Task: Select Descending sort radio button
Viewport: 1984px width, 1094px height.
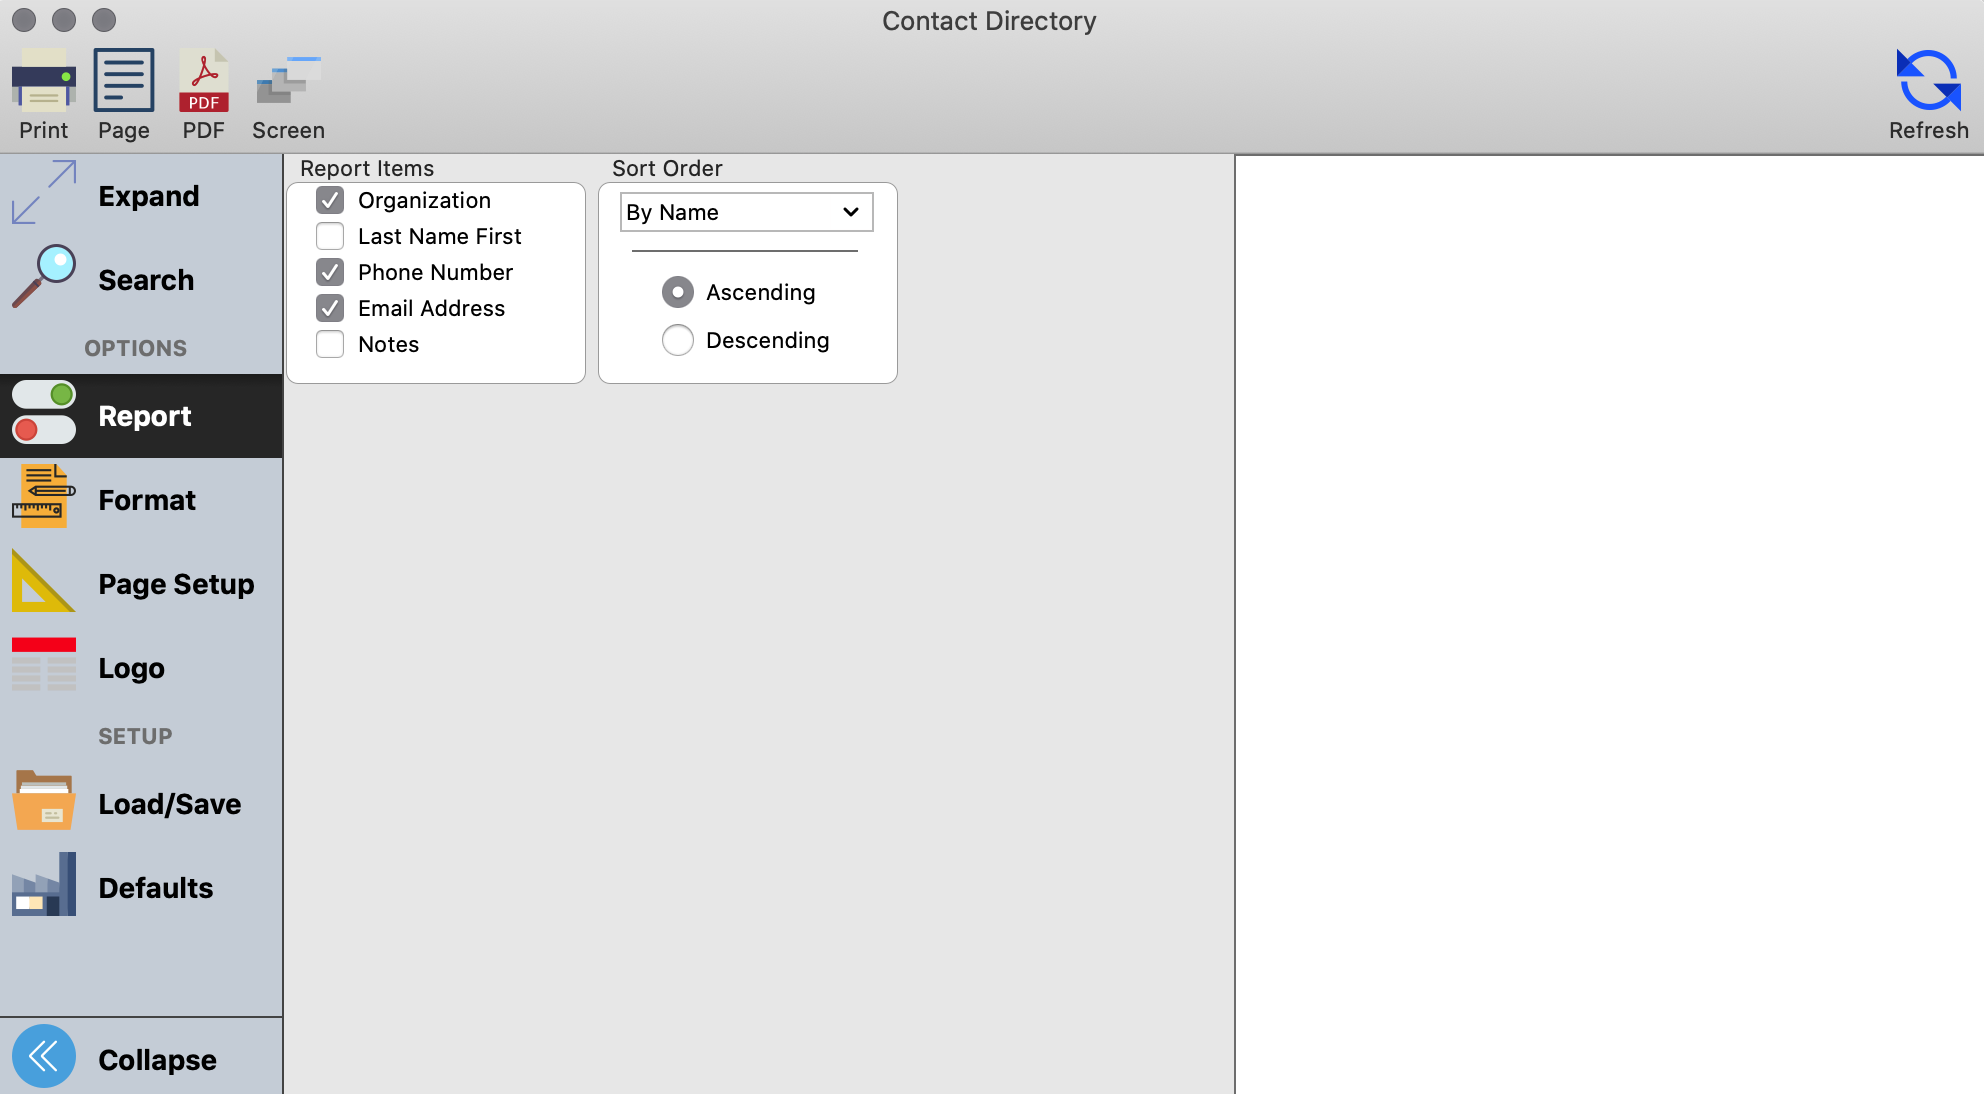Action: (678, 340)
